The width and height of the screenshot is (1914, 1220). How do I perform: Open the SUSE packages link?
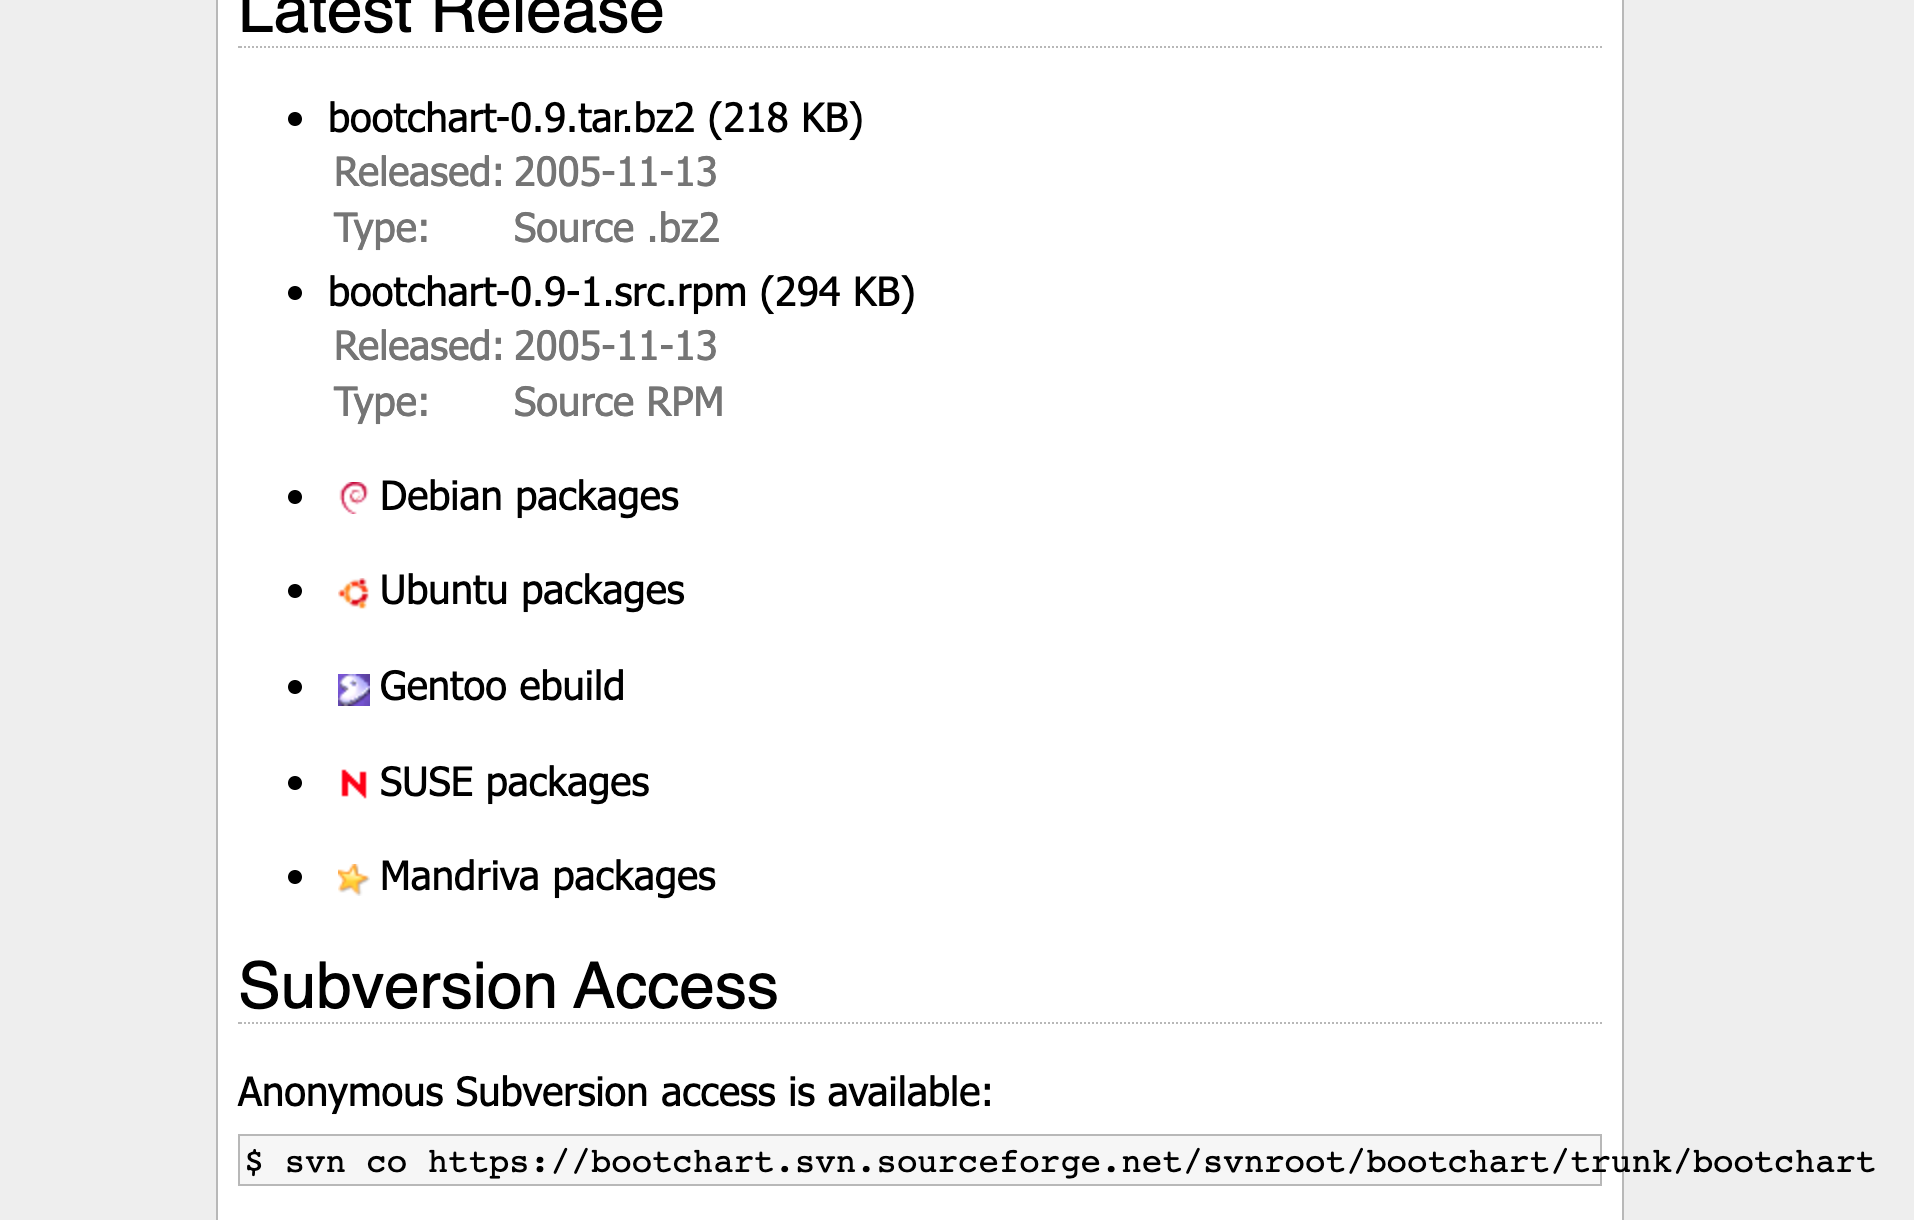514,783
